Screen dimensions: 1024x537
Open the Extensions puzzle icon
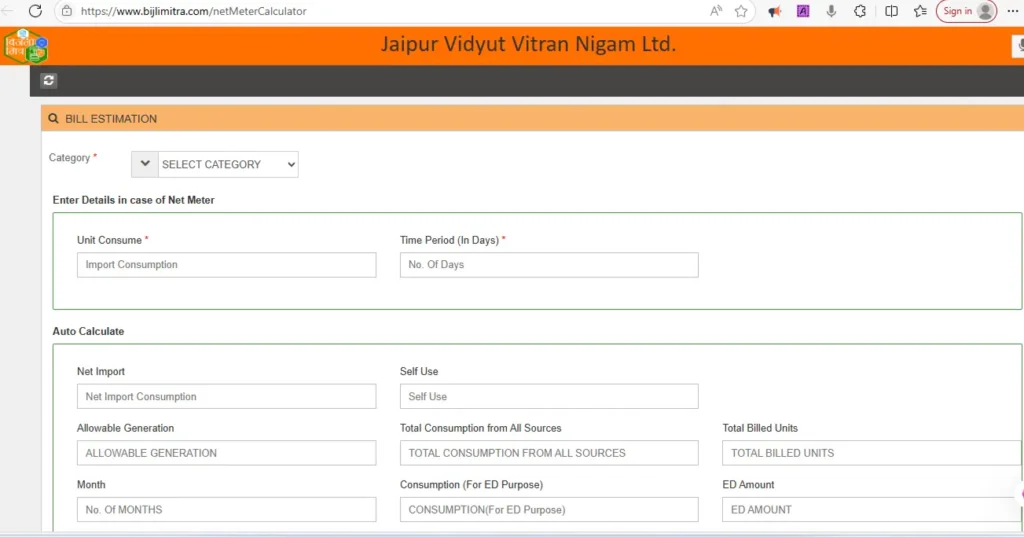point(860,11)
